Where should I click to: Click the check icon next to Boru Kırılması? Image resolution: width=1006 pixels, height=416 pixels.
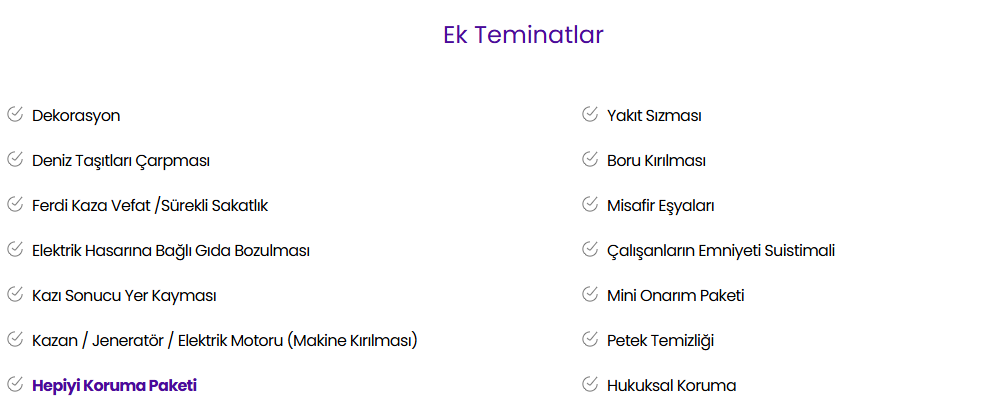[590, 159]
